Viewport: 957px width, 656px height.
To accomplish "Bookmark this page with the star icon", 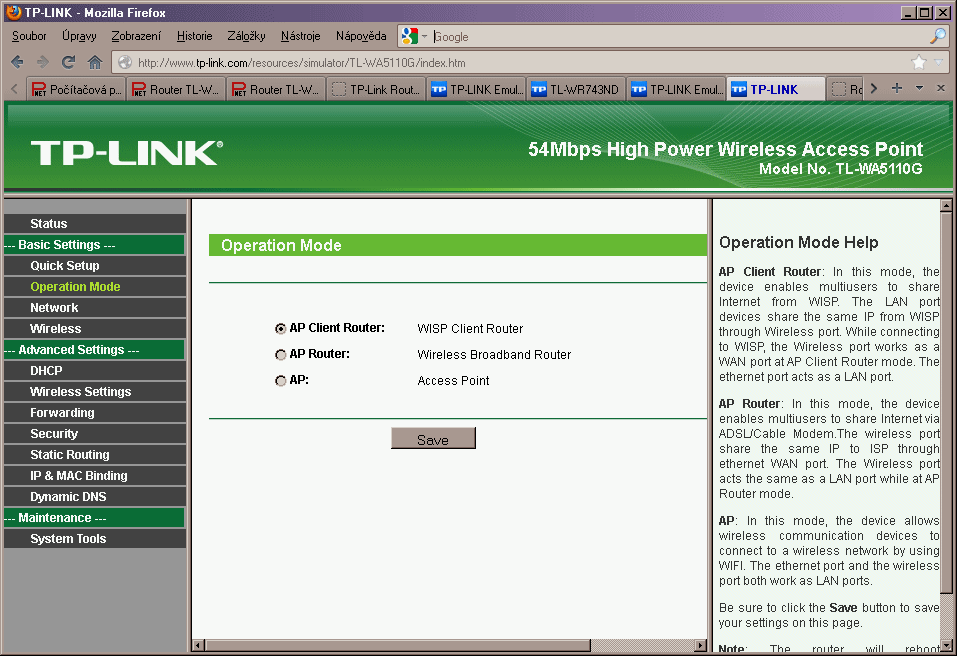I will [x=918, y=62].
